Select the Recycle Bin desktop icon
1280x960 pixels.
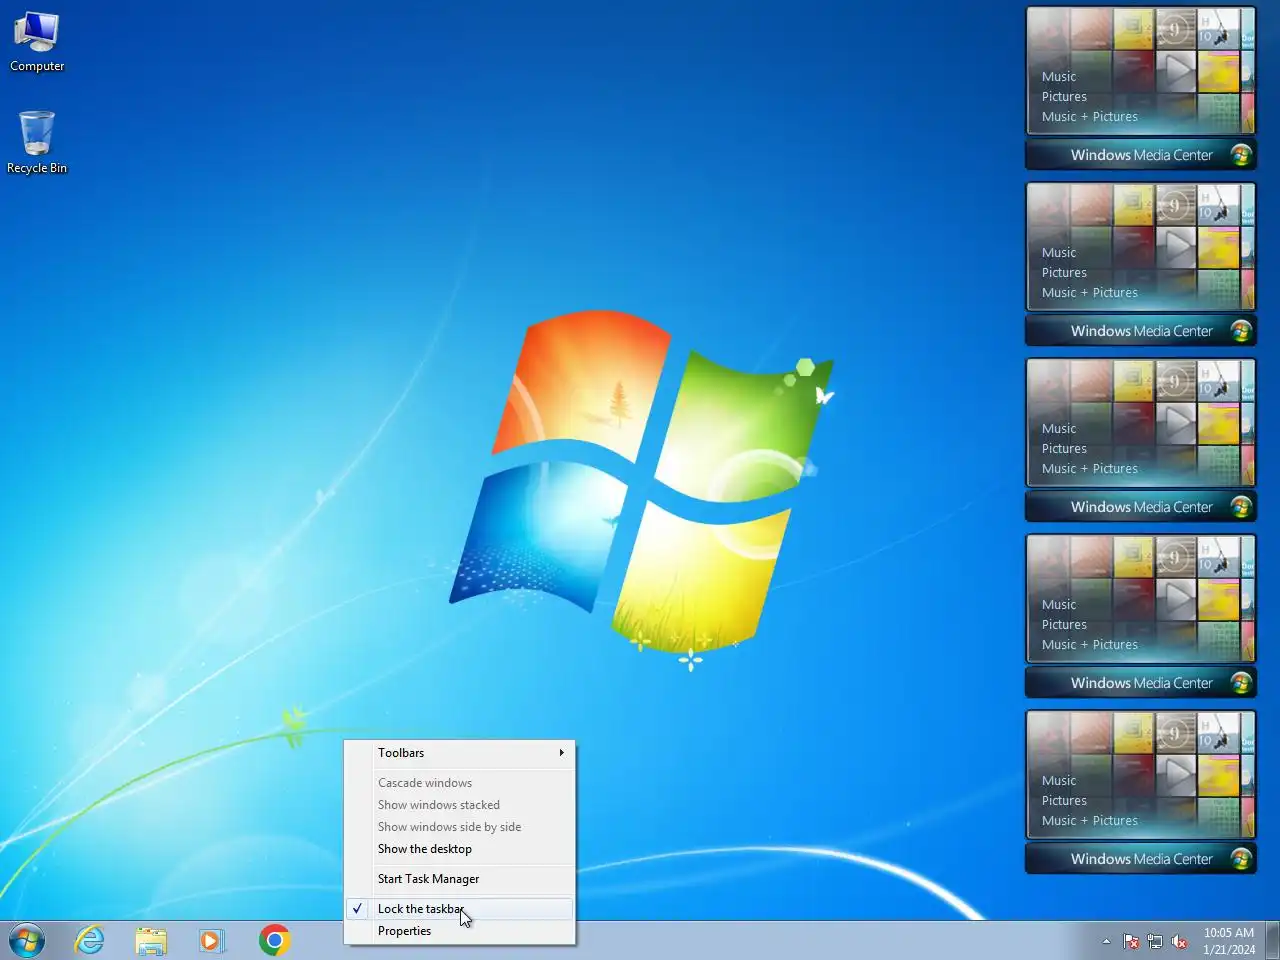(37, 142)
